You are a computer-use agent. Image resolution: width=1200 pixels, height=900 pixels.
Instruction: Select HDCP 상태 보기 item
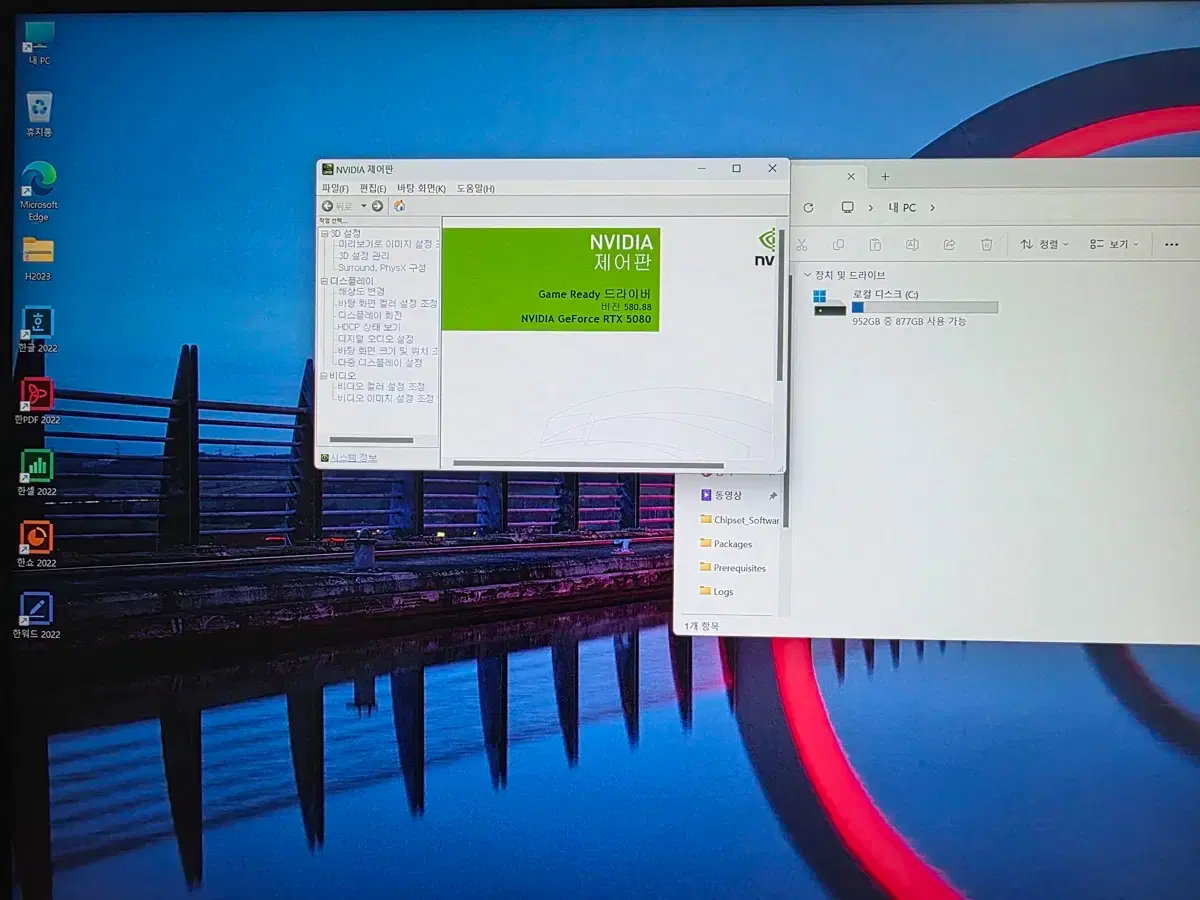click(369, 327)
